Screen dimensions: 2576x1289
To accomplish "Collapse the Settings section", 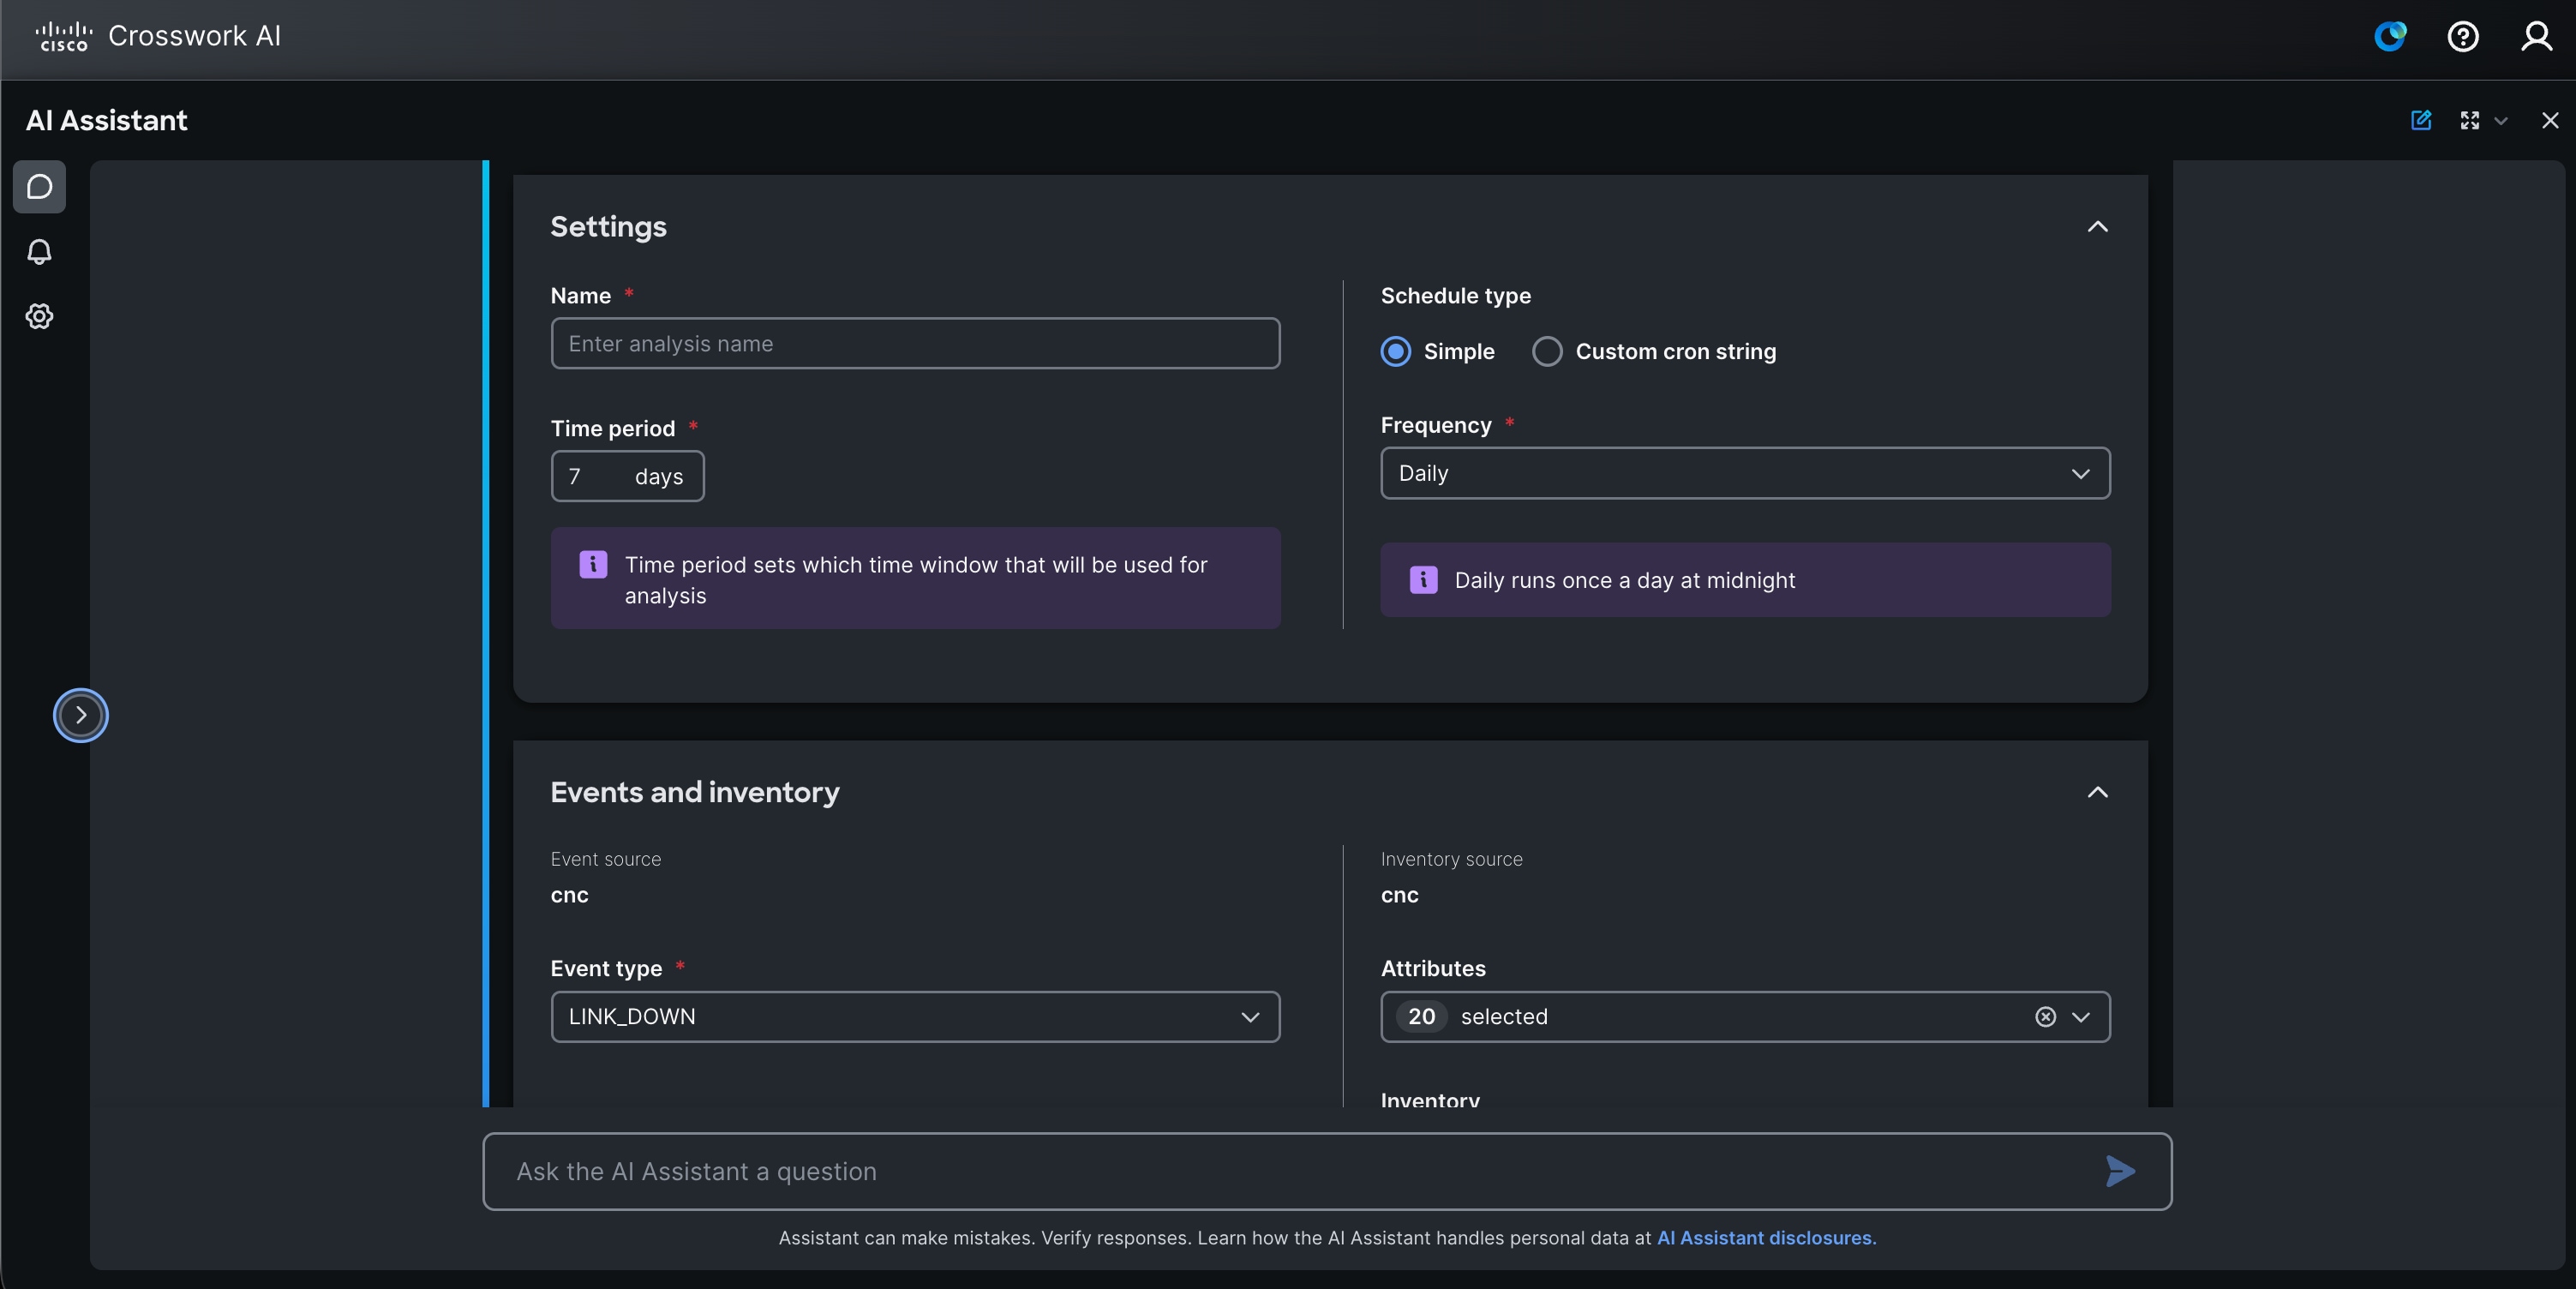I will pyautogui.click(x=2098, y=227).
